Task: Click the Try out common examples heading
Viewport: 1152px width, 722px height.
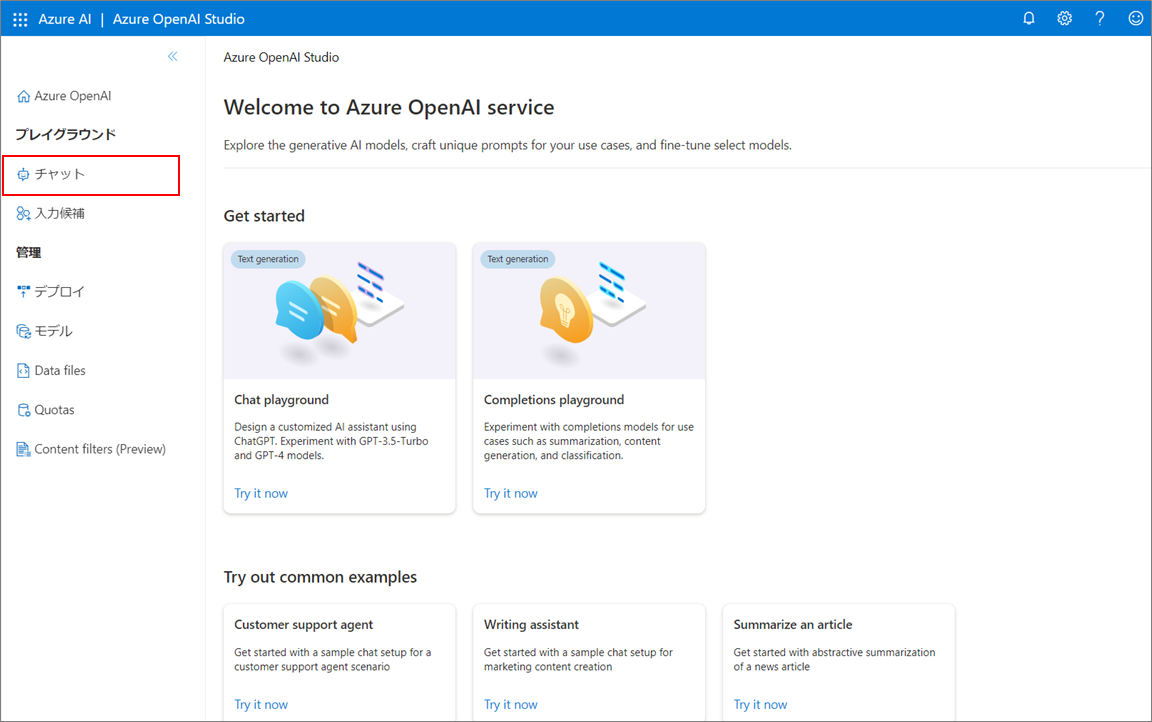Action: coord(320,577)
